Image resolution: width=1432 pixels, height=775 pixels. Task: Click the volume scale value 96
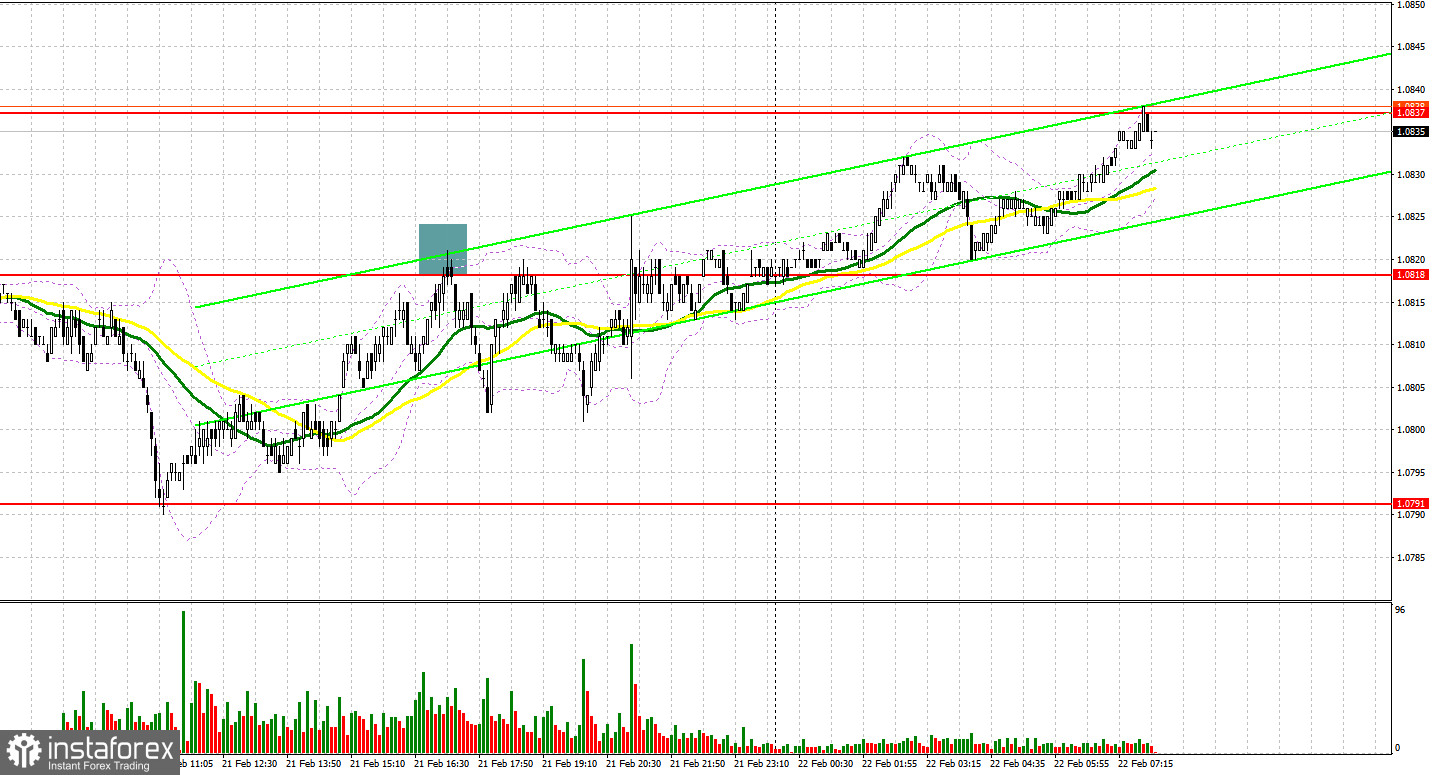tap(1402, 609)
